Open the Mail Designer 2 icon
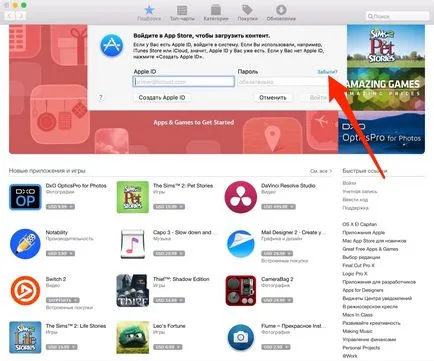434x361 pixels. coord(241,244)
